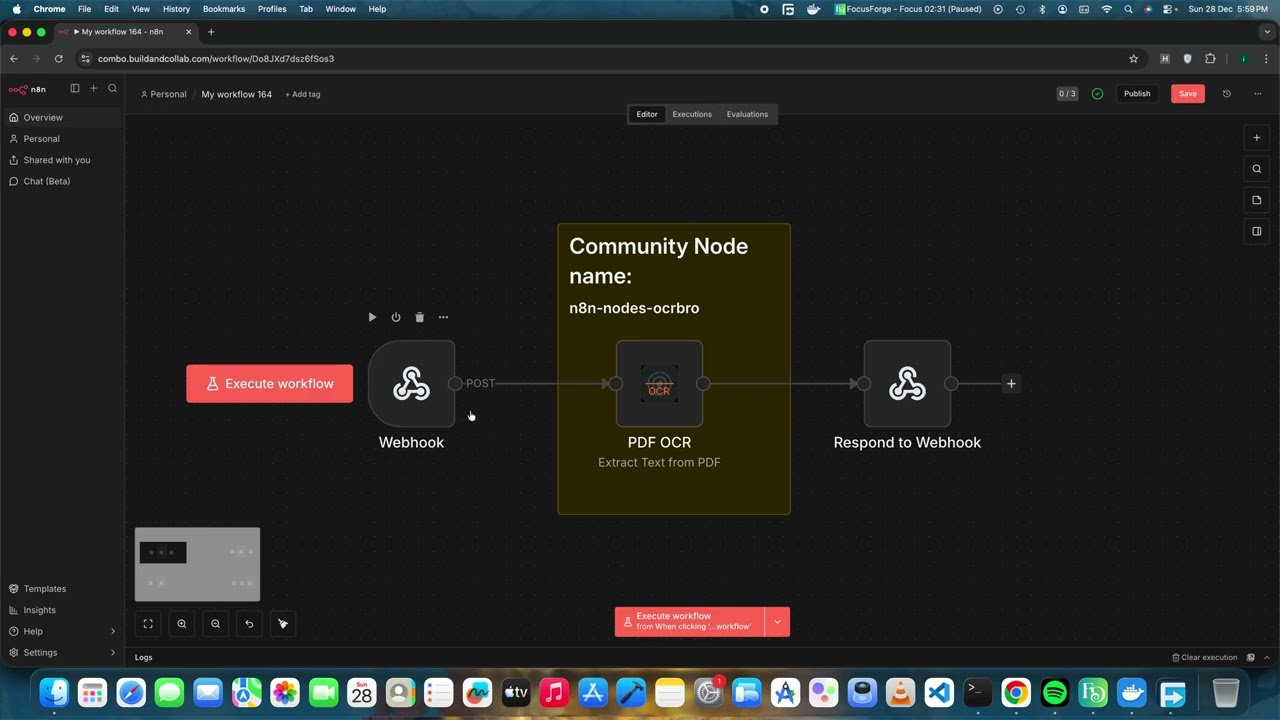Click the reset zoom undo icon

[x=249, y=624]
